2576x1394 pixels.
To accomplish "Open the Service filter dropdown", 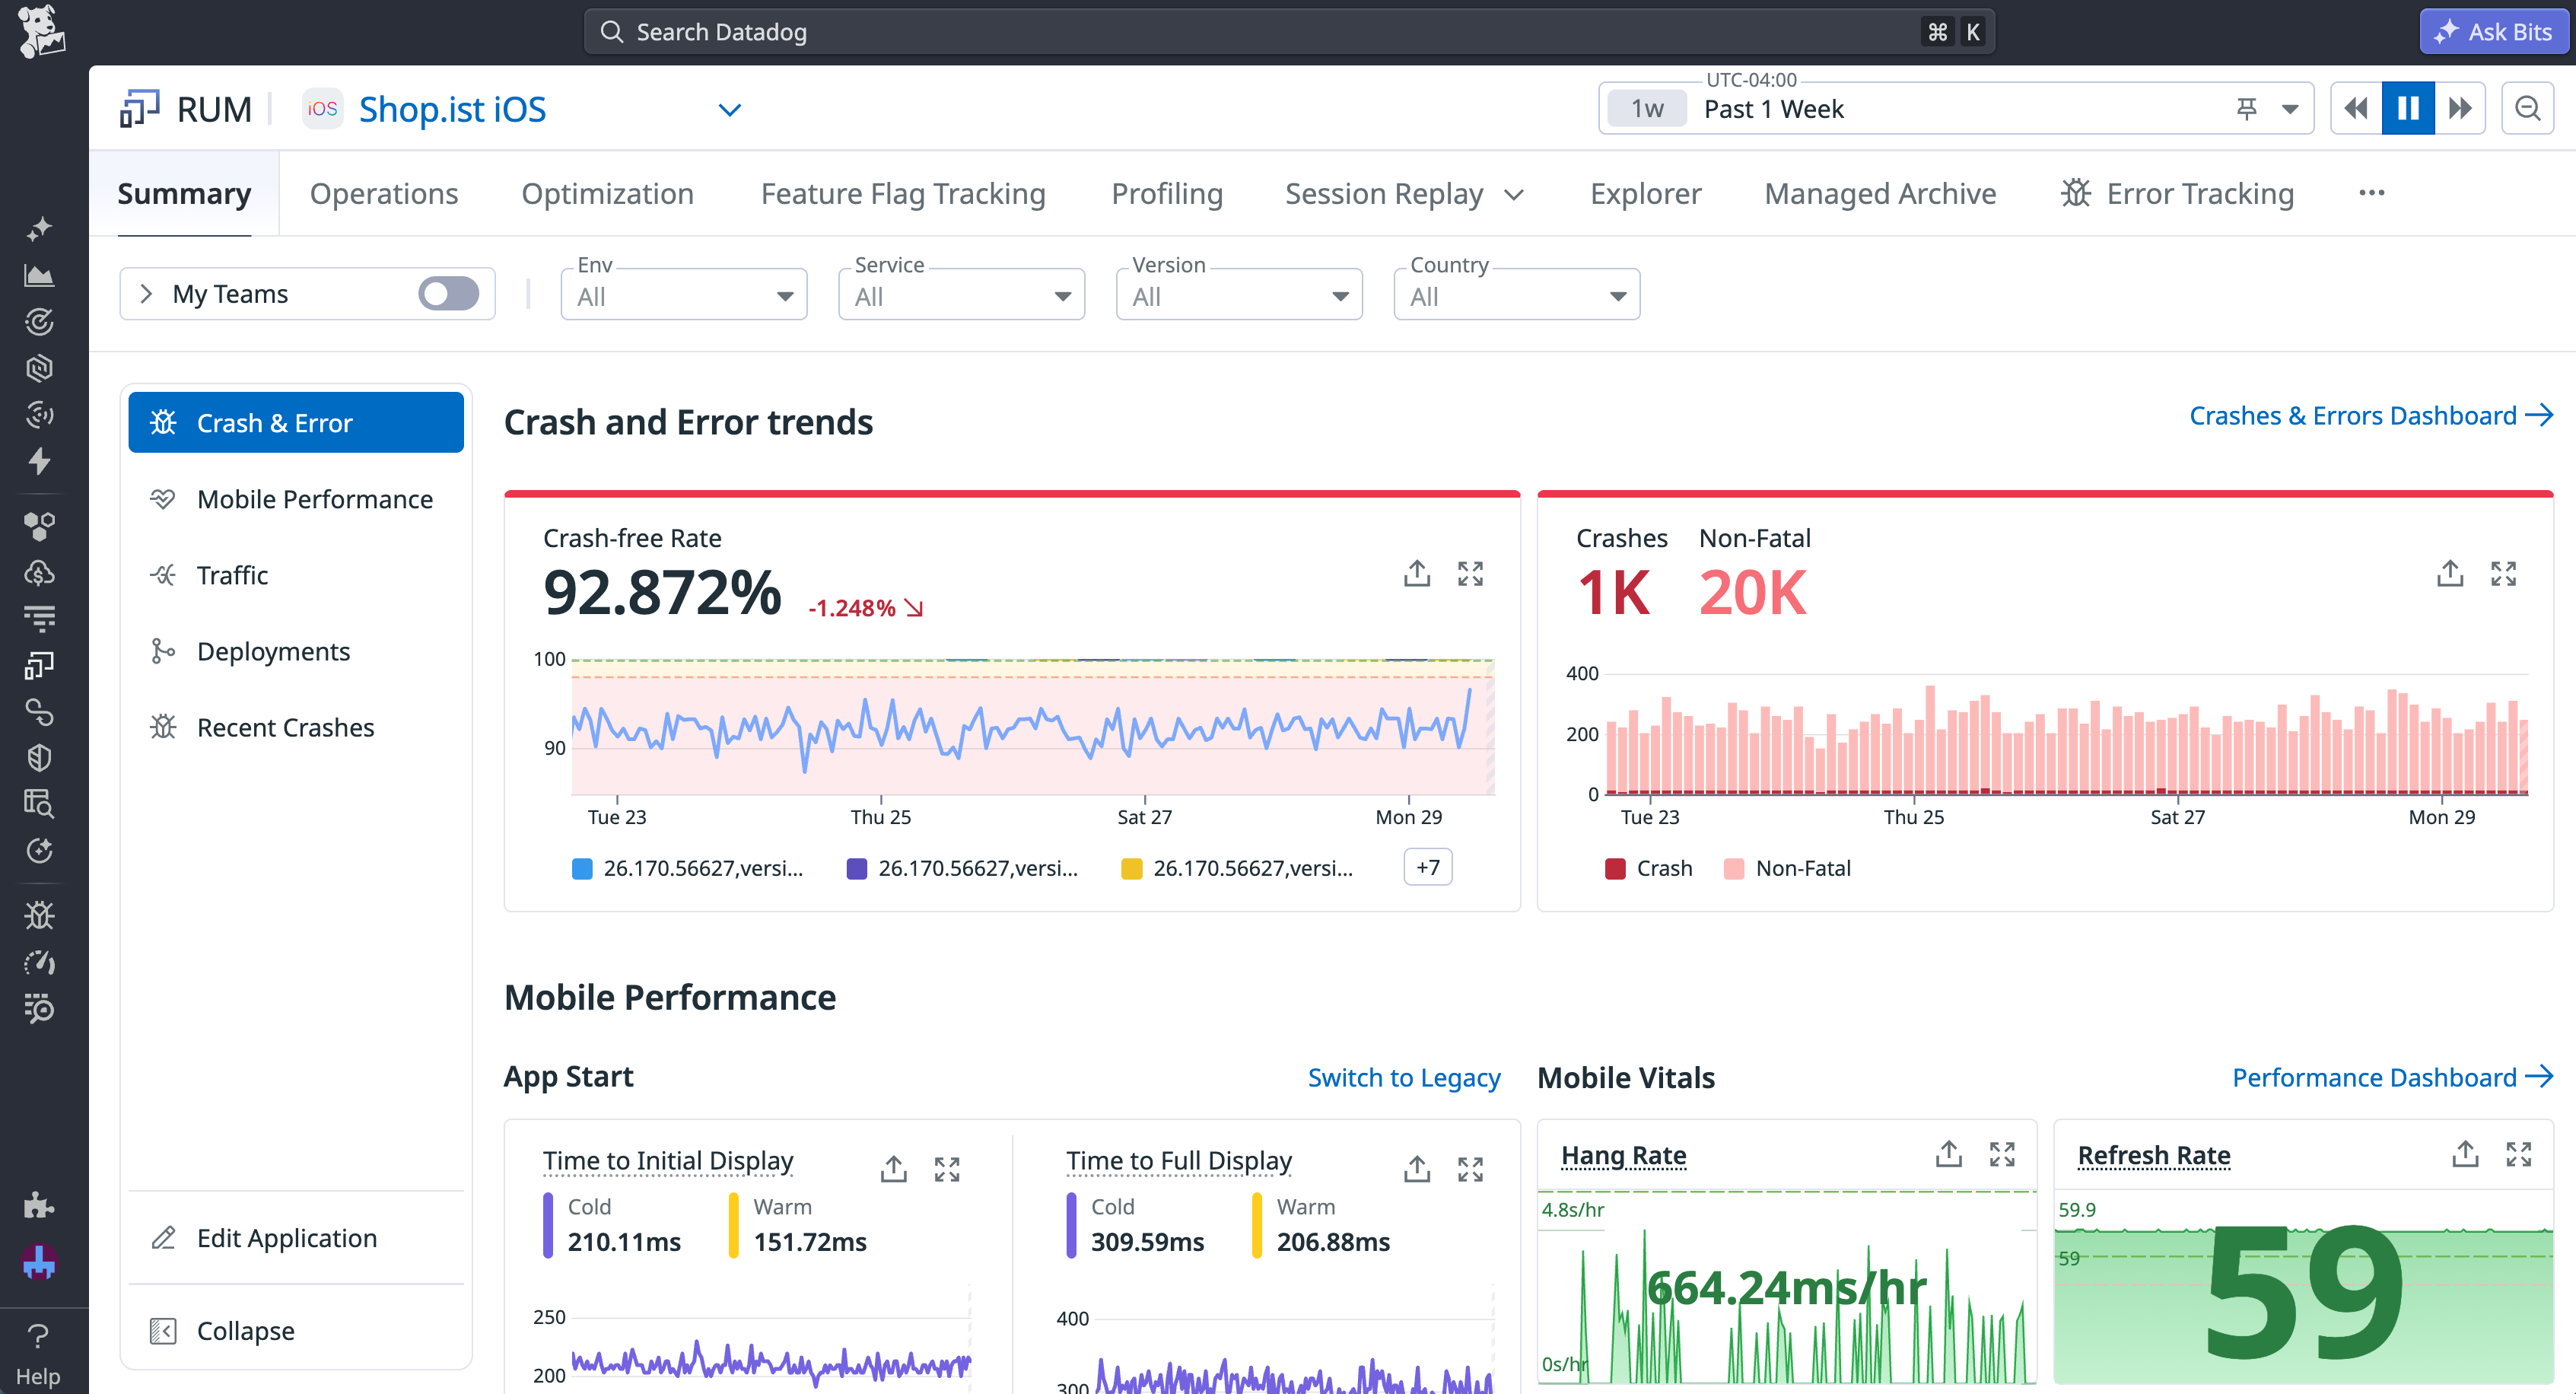I will click(x=961, y=295).
